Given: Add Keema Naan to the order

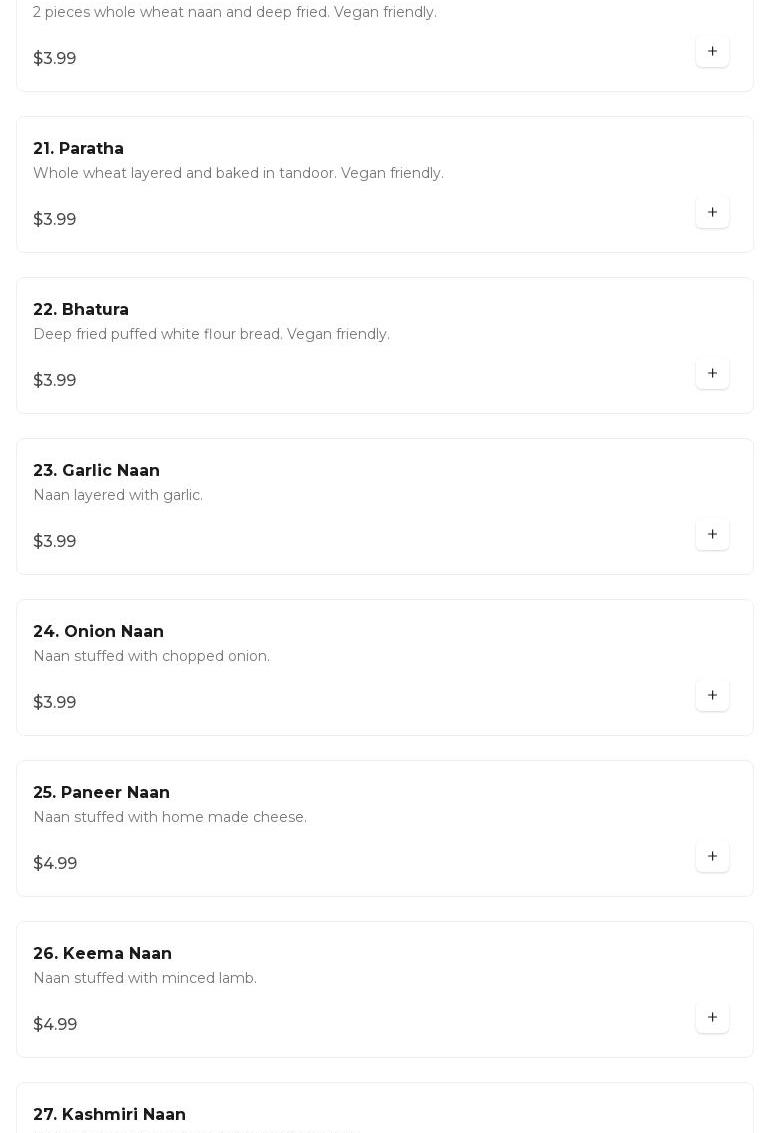Looking at the screenshot, I should pyautogui.click(x=712, y=1018).
